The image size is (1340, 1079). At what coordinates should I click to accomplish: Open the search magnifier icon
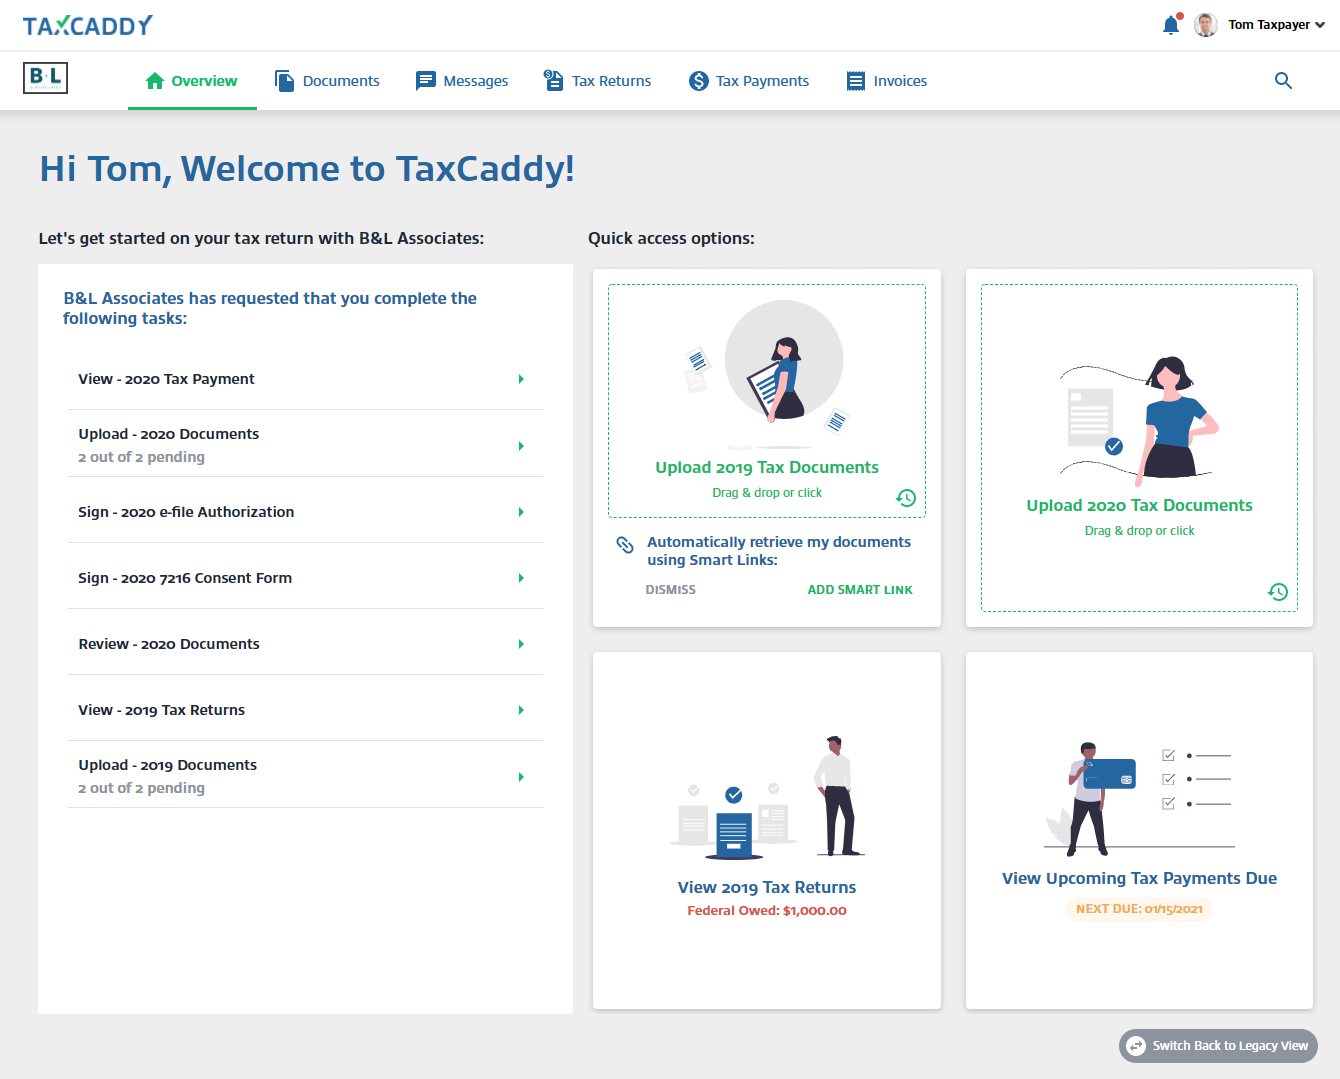(x=1283, y=81)
